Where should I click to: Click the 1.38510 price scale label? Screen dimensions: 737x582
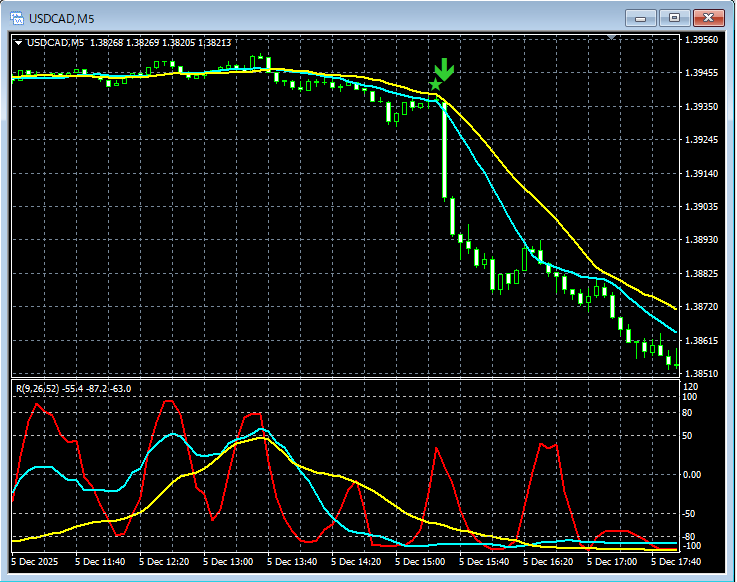pyautogui.click(x=702, y=373)
